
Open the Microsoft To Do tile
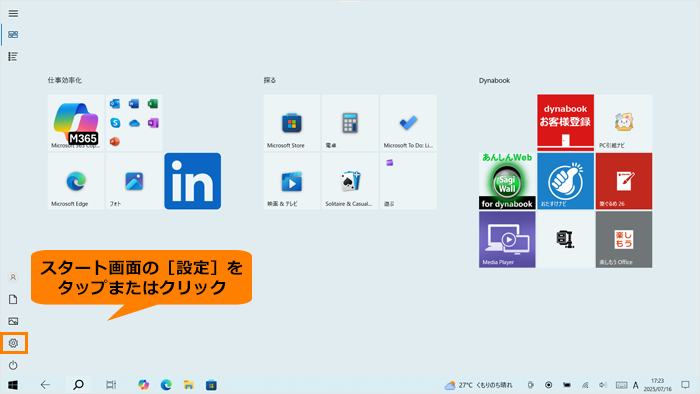tap(408, 123)
